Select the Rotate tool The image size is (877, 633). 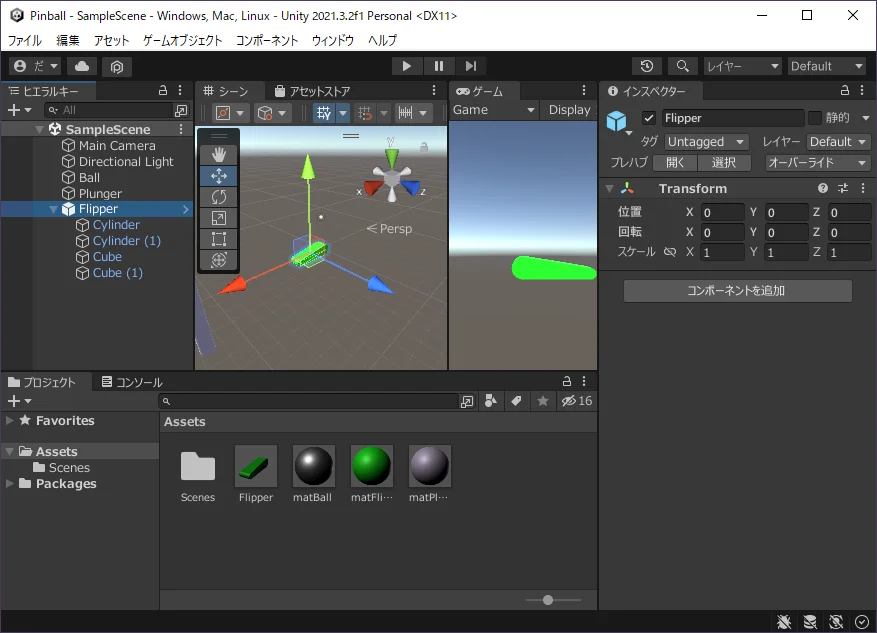pos(219,197)
